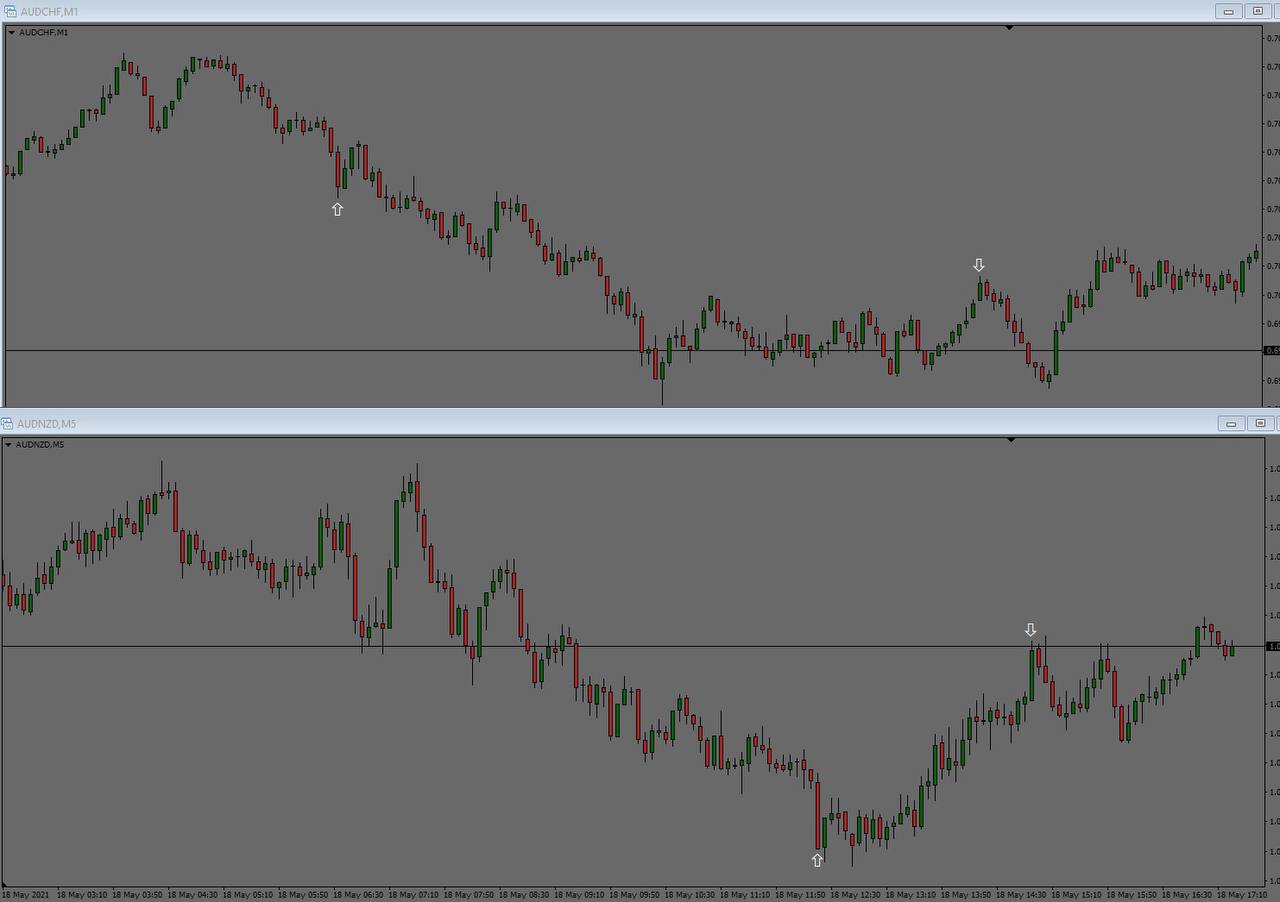Click the "18 May 2021" time axis label
Viewport: 1280px width, 902px height.
26,895
